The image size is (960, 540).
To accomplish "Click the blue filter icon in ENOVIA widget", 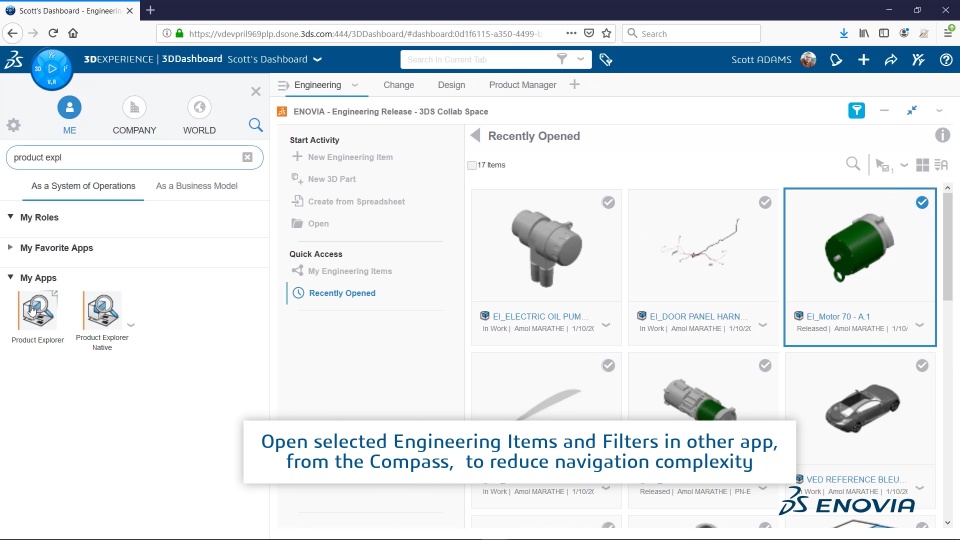I will [x=857, y=111].
